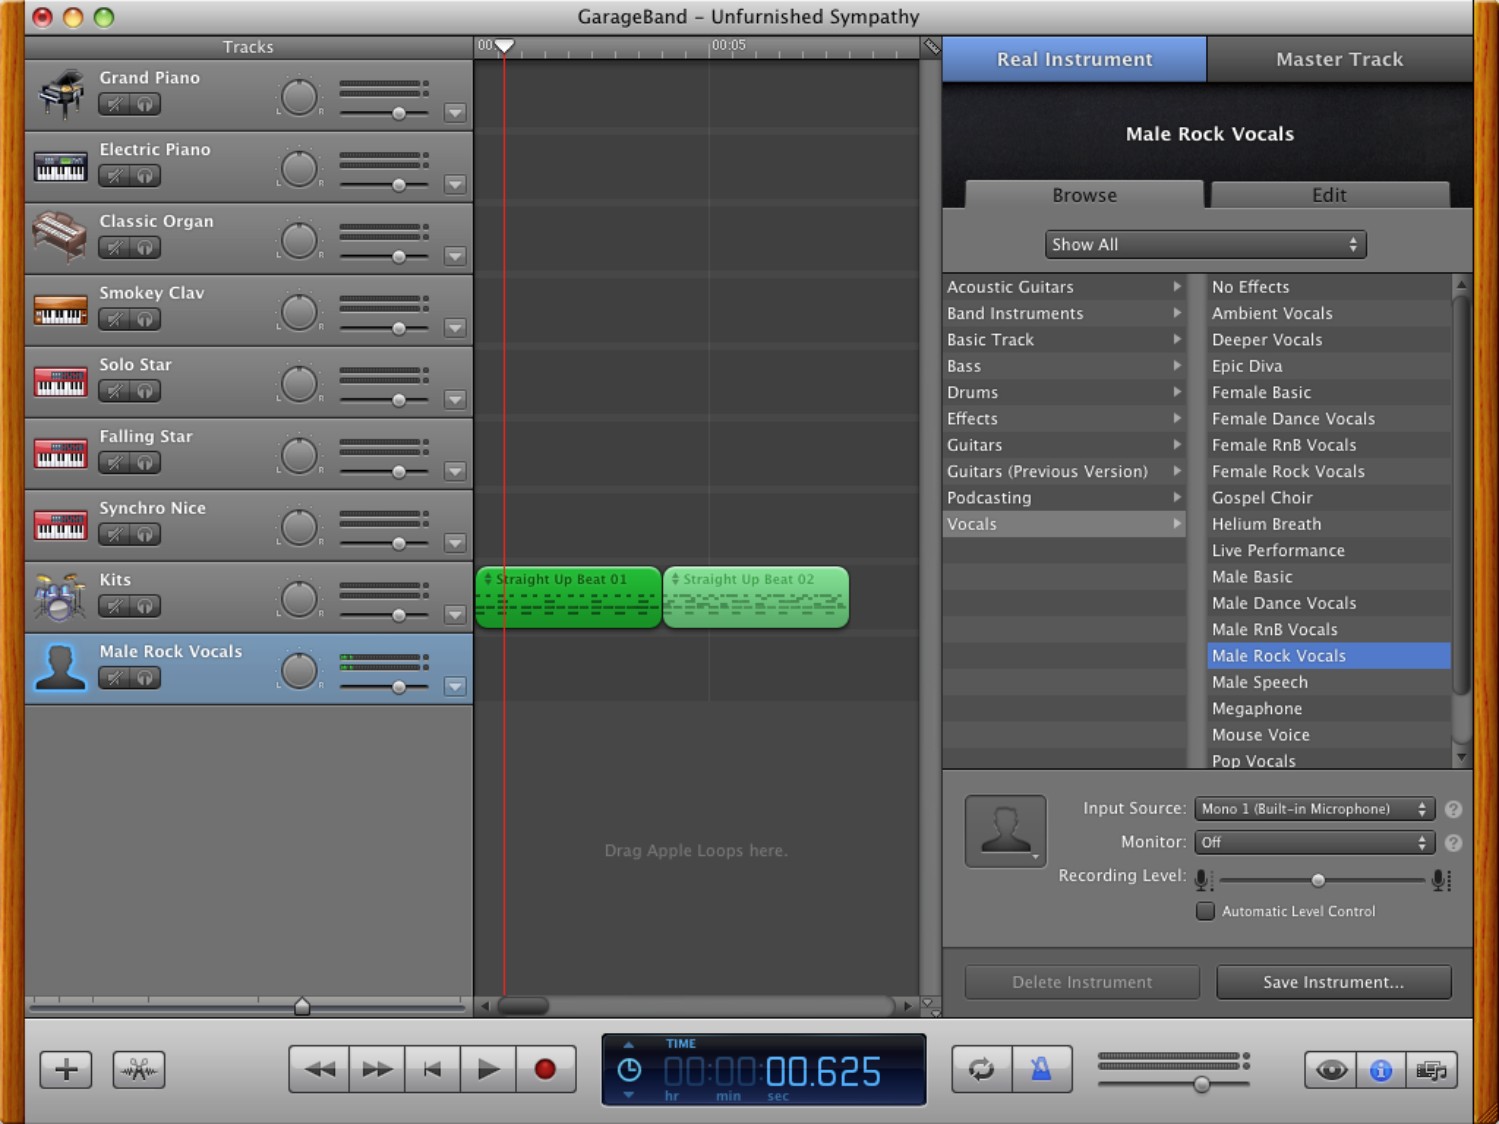The width and height of the screenshot is (1499, 1124).
Task: Expand automation arrow for Grand Piano track
Action: pos(455,113)
